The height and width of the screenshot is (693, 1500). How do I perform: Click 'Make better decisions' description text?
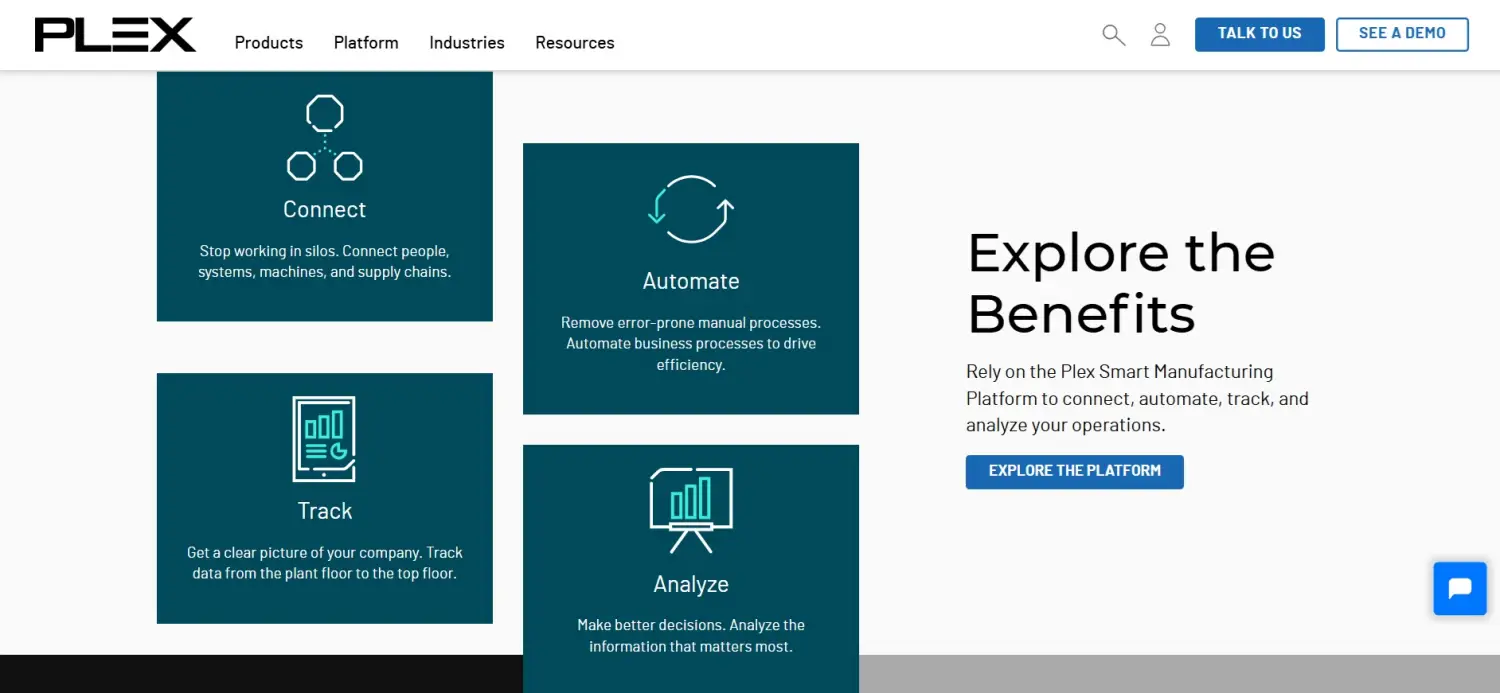[x=691, y=636]
